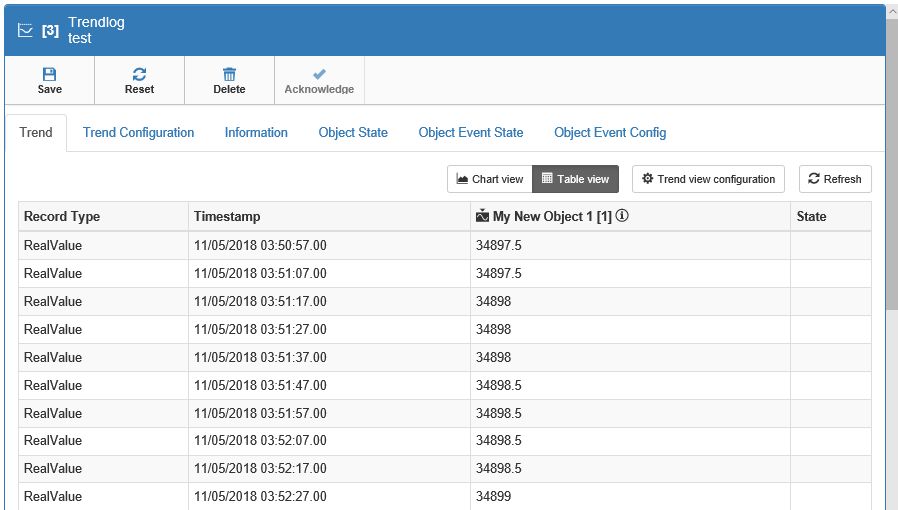The height and width of the screenshot is (510, 898).
Task: Select the Trend tab
Action: pyautogui.click(x=36, y=133)
